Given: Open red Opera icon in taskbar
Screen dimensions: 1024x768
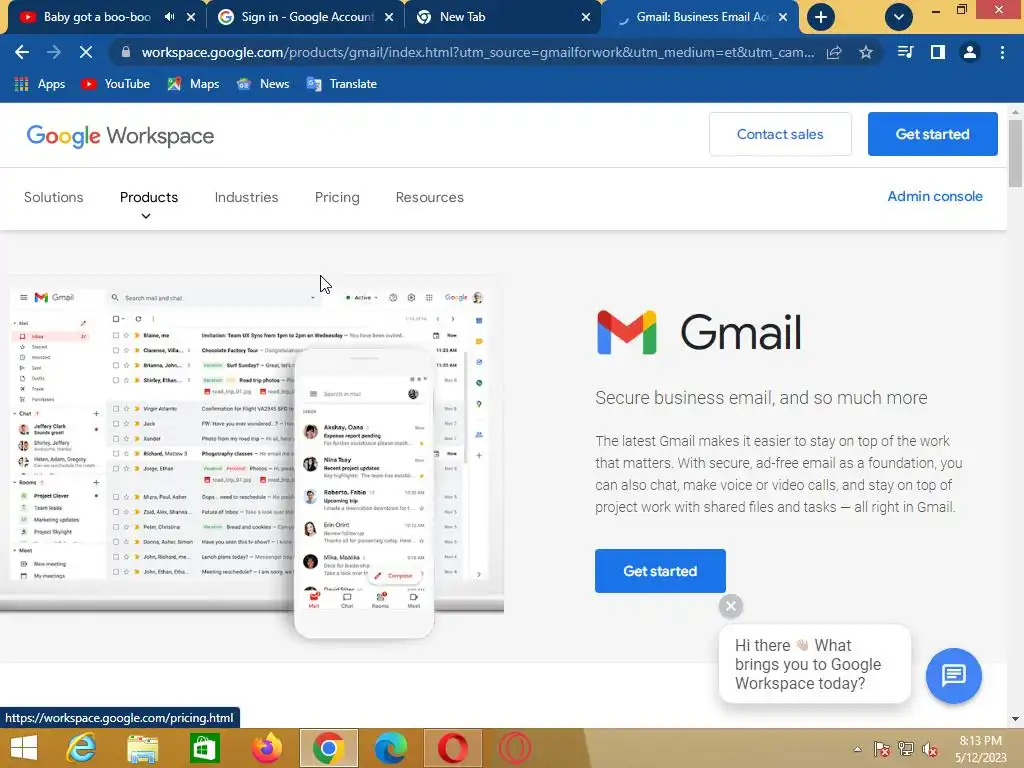Looking at the screenshot, I should (x=453, y=748).
